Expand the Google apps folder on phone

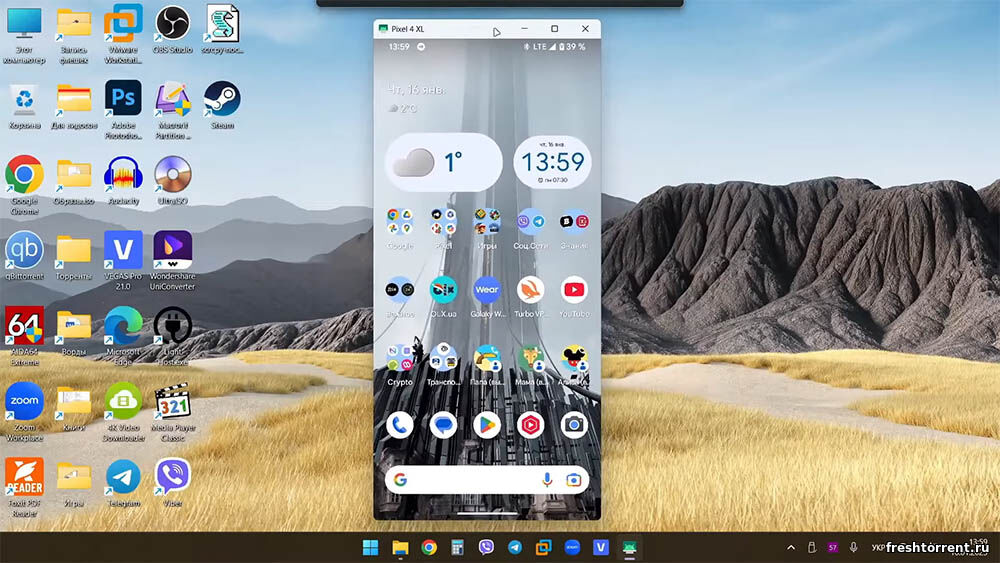coord(400,221)
